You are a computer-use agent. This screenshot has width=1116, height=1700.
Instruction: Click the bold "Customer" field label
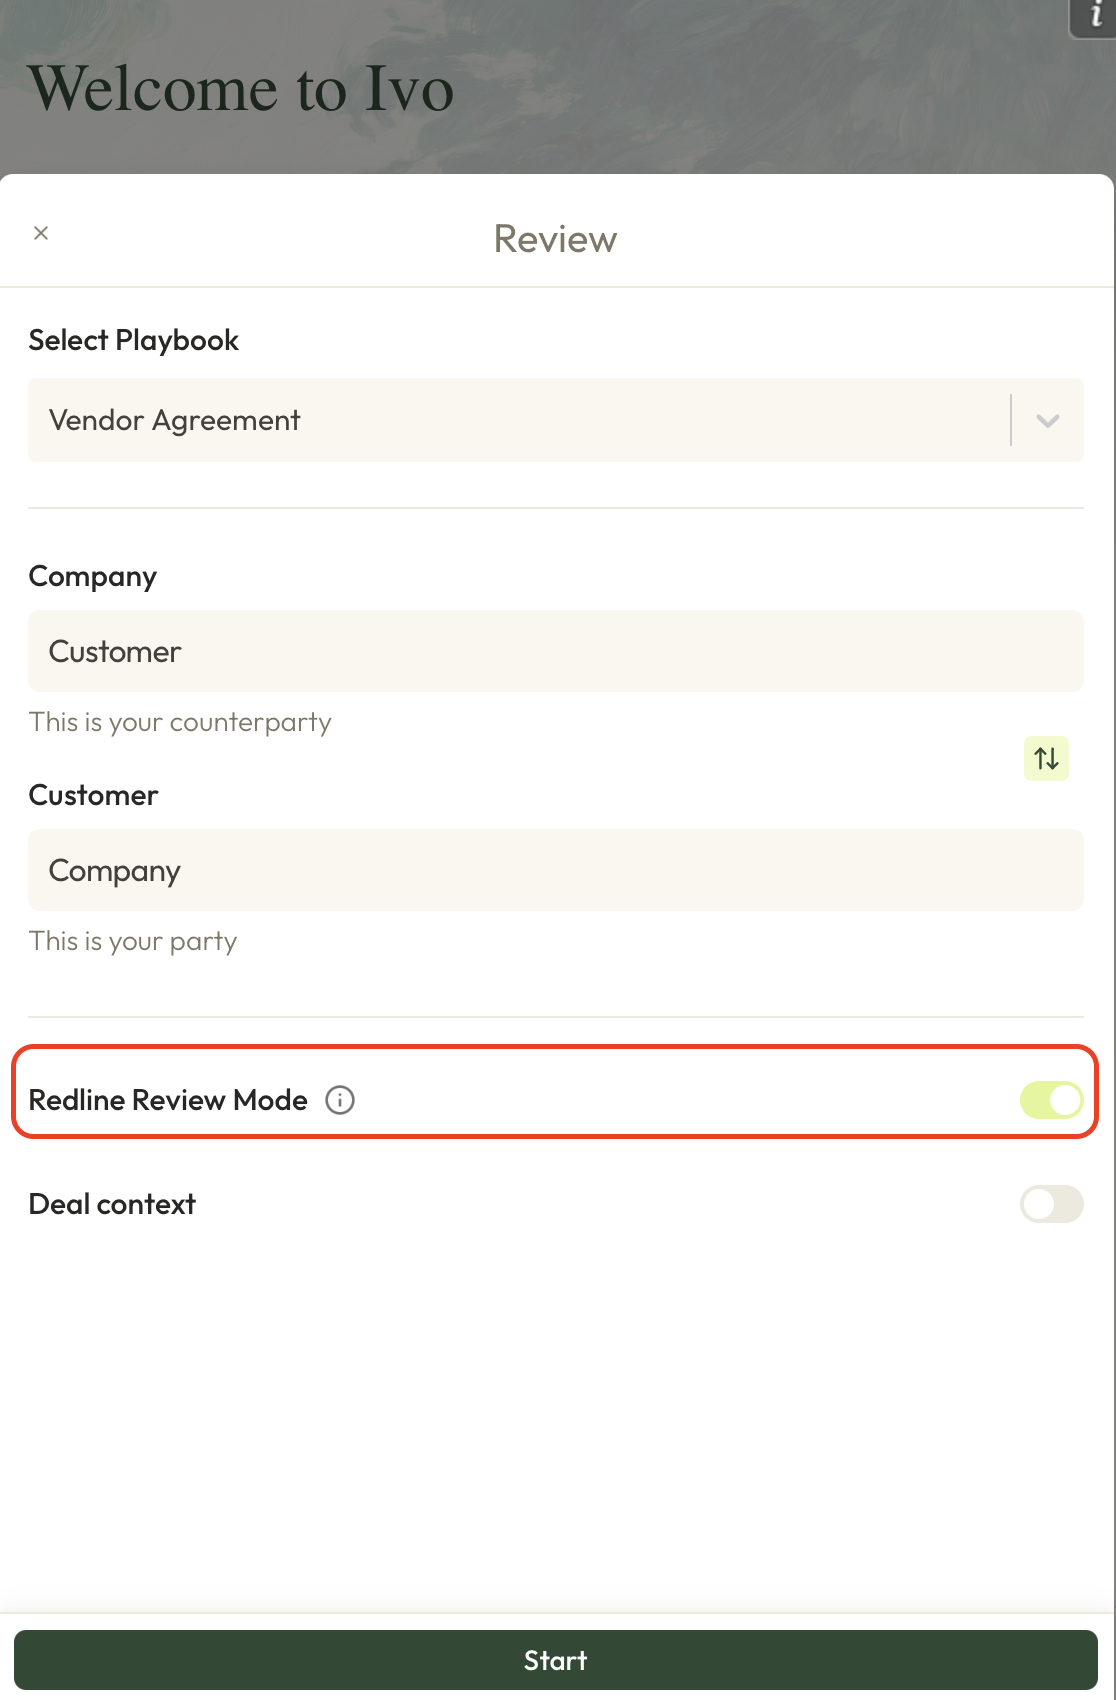click(x=94, y=795)
